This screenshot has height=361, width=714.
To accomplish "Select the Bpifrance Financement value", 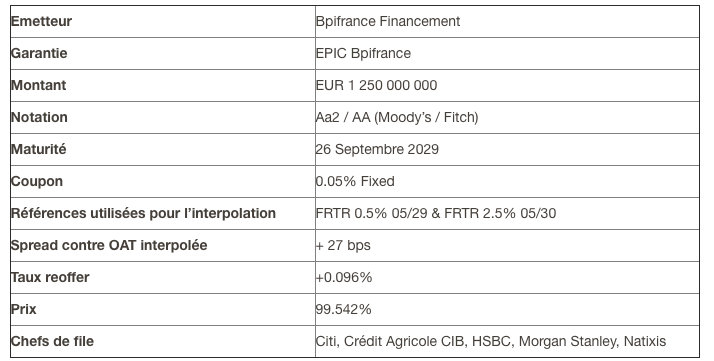I will [x=388, y=21].
